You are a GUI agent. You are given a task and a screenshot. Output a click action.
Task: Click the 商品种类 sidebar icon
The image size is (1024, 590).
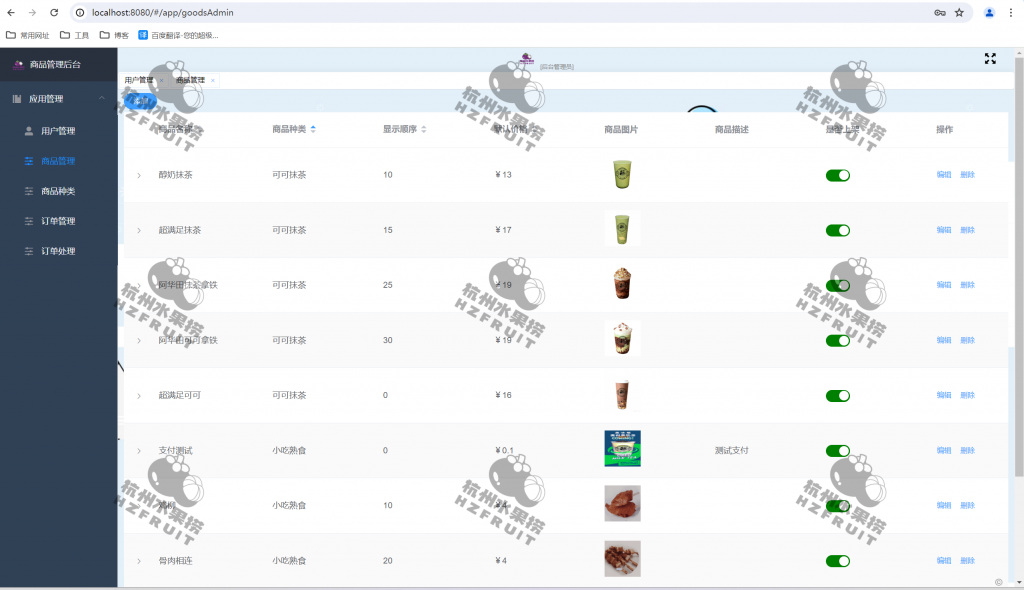pyautogui.click(x=29, y=191)
